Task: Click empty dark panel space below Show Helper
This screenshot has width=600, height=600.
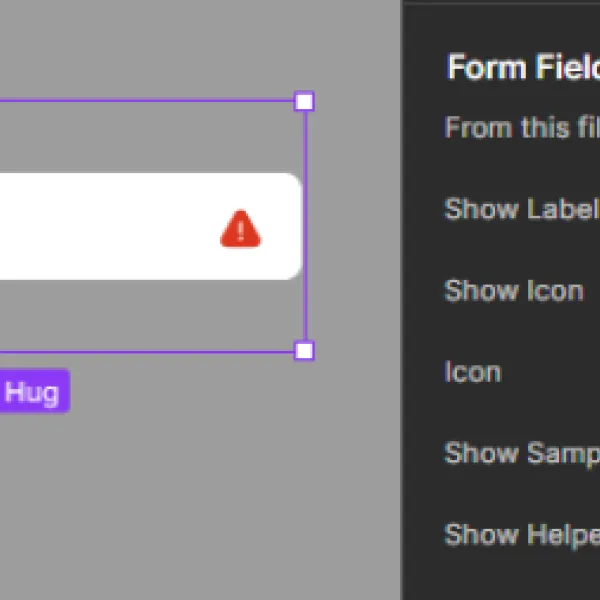Action: pyautogui.click(x=502, y=576)
